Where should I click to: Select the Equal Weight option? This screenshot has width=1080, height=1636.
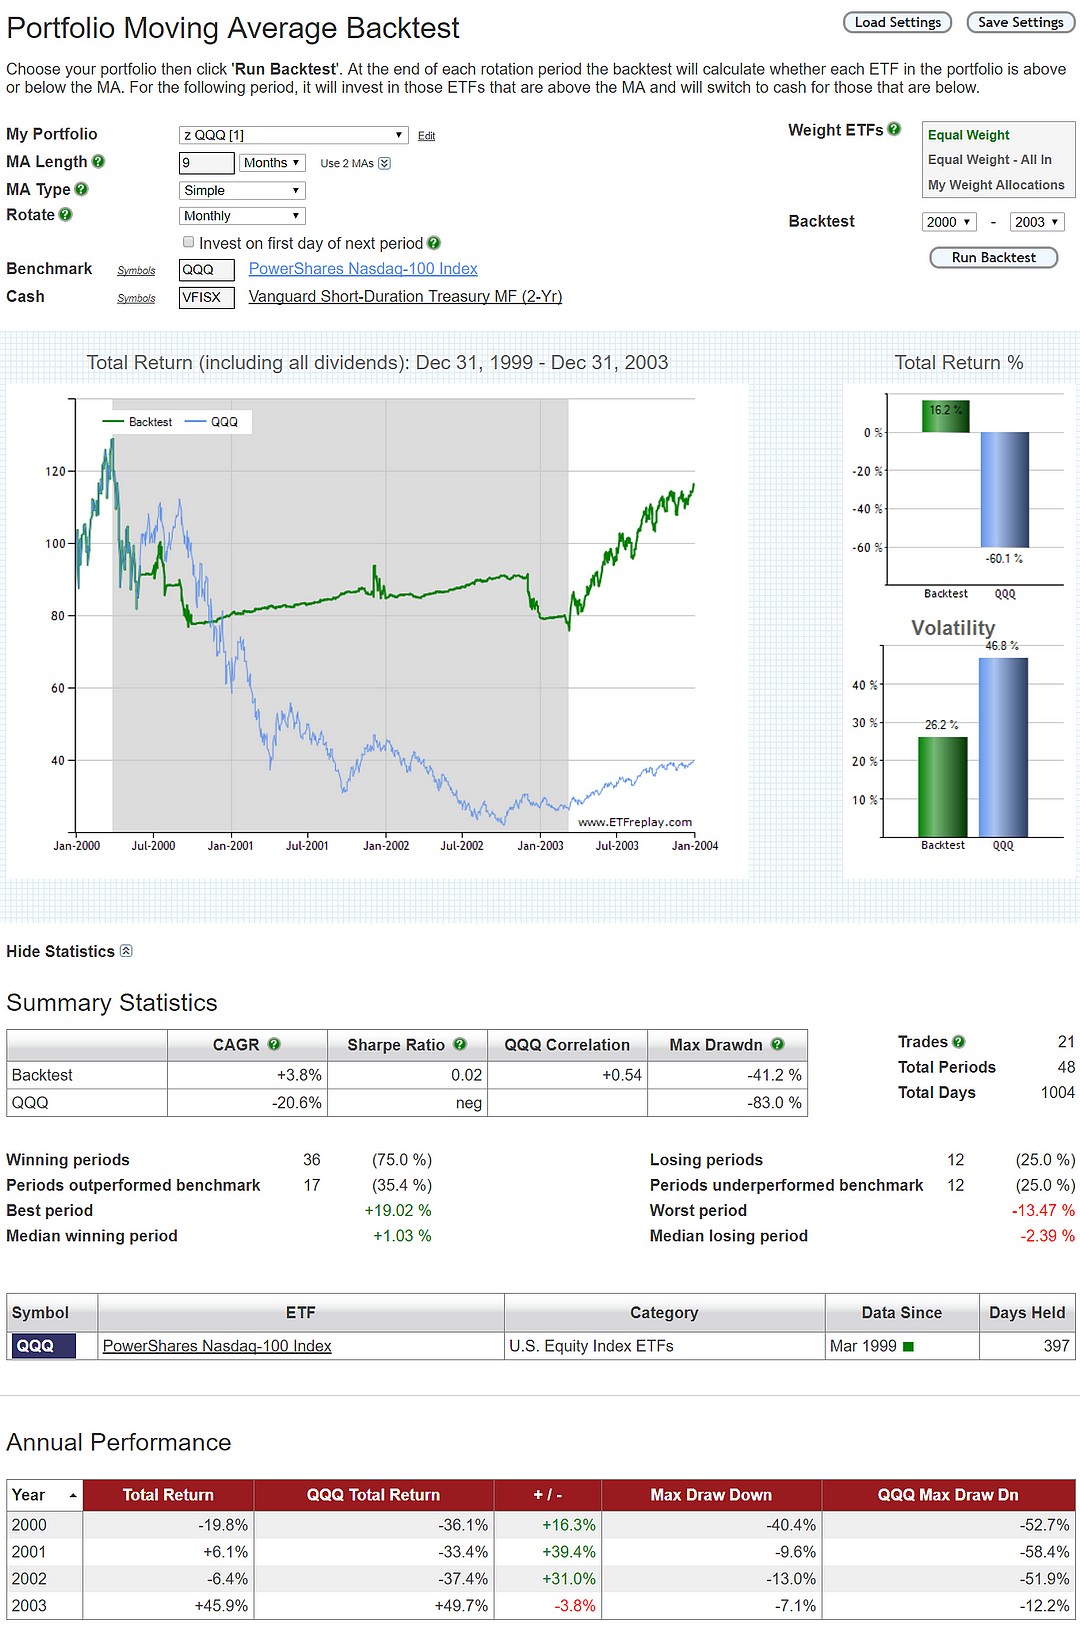click(x=968, y=135)
